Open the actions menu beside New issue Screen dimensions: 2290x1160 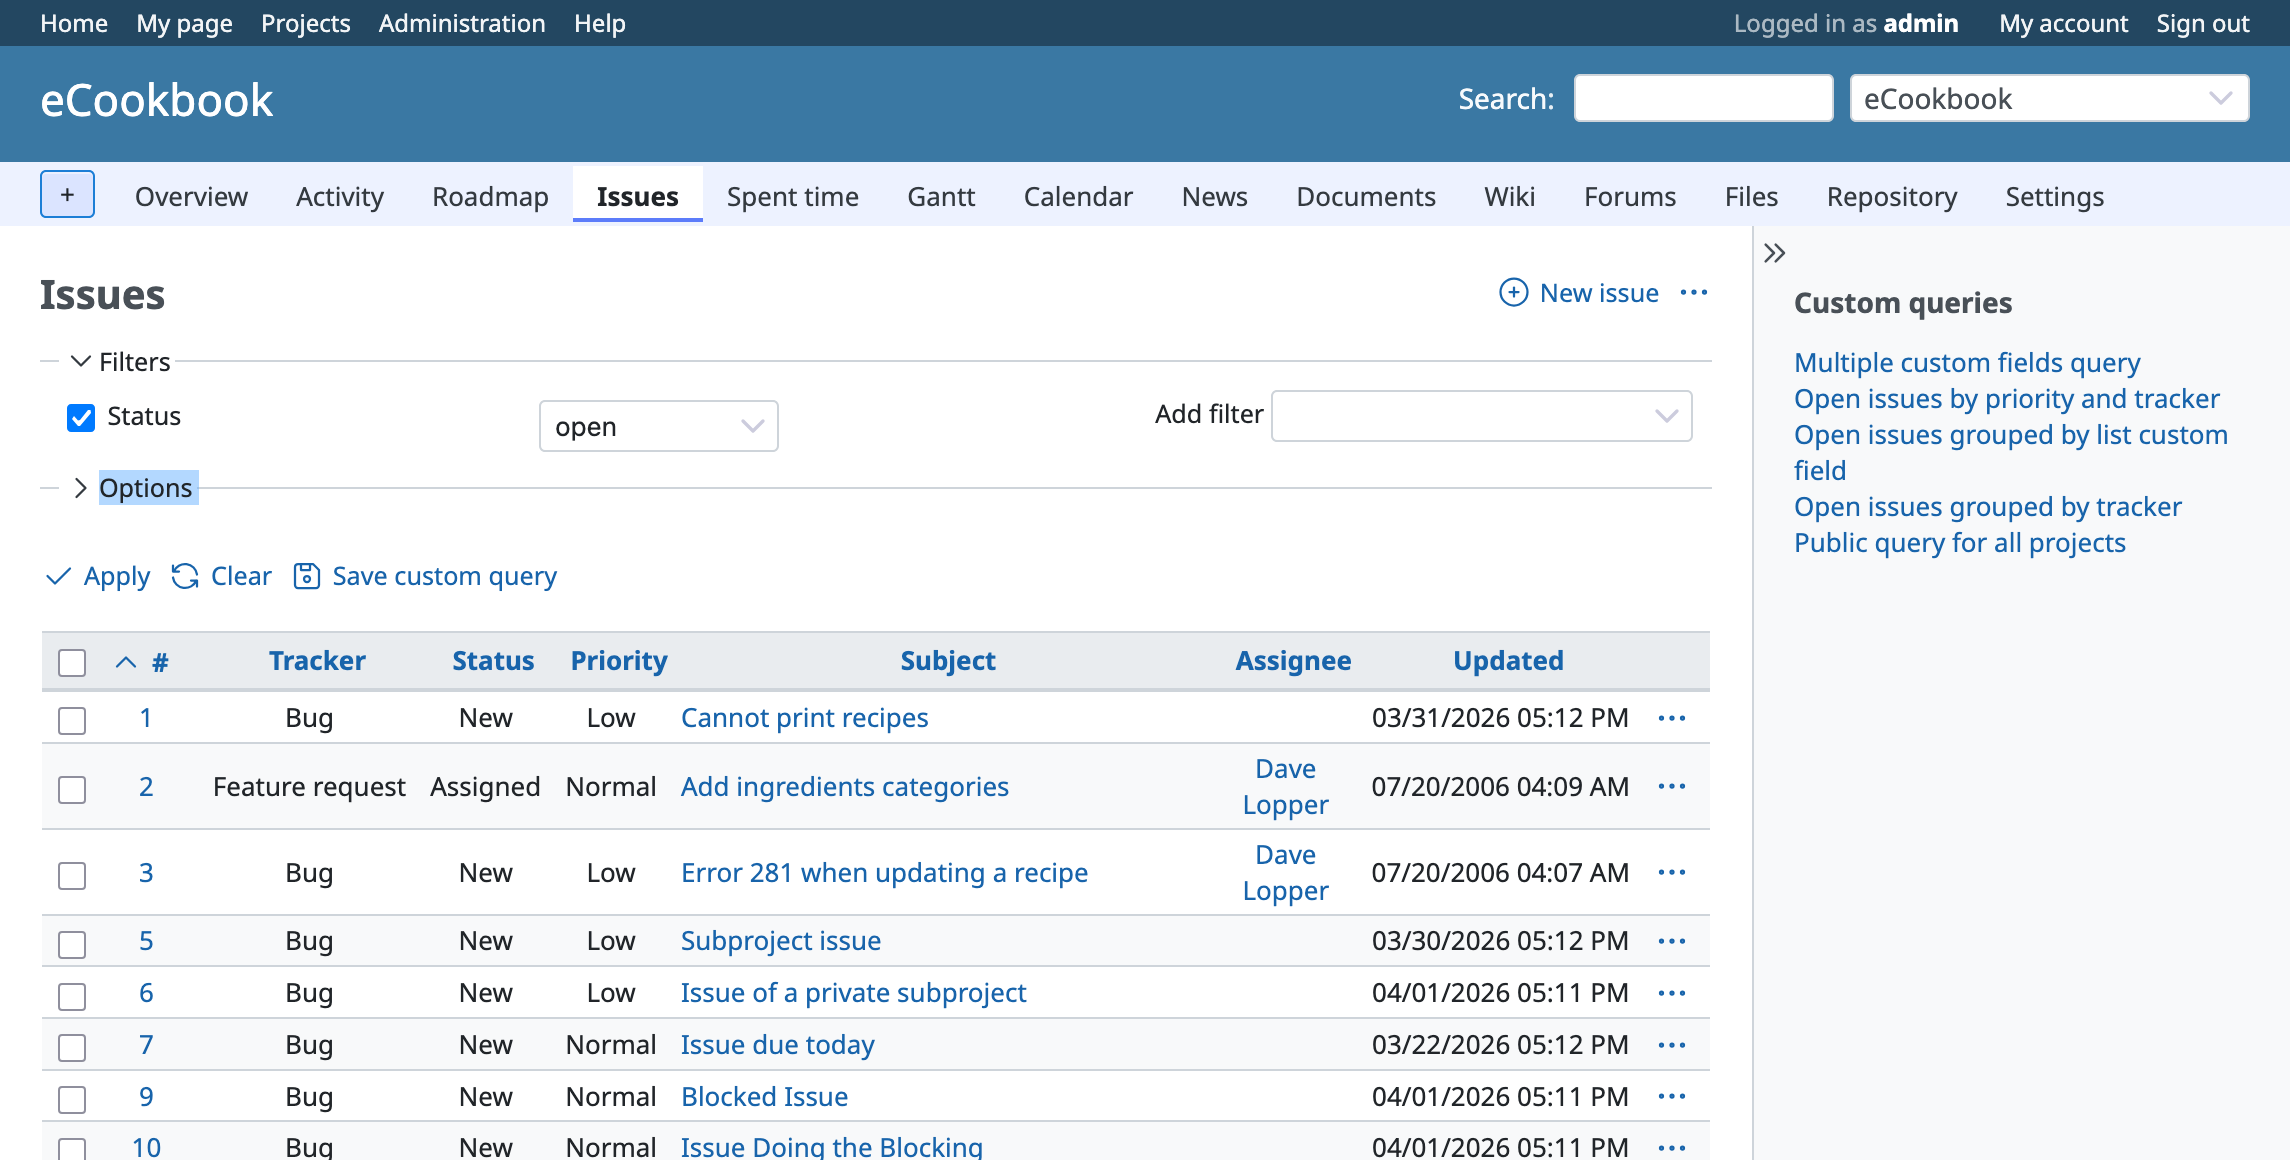tap(1694, 292)
